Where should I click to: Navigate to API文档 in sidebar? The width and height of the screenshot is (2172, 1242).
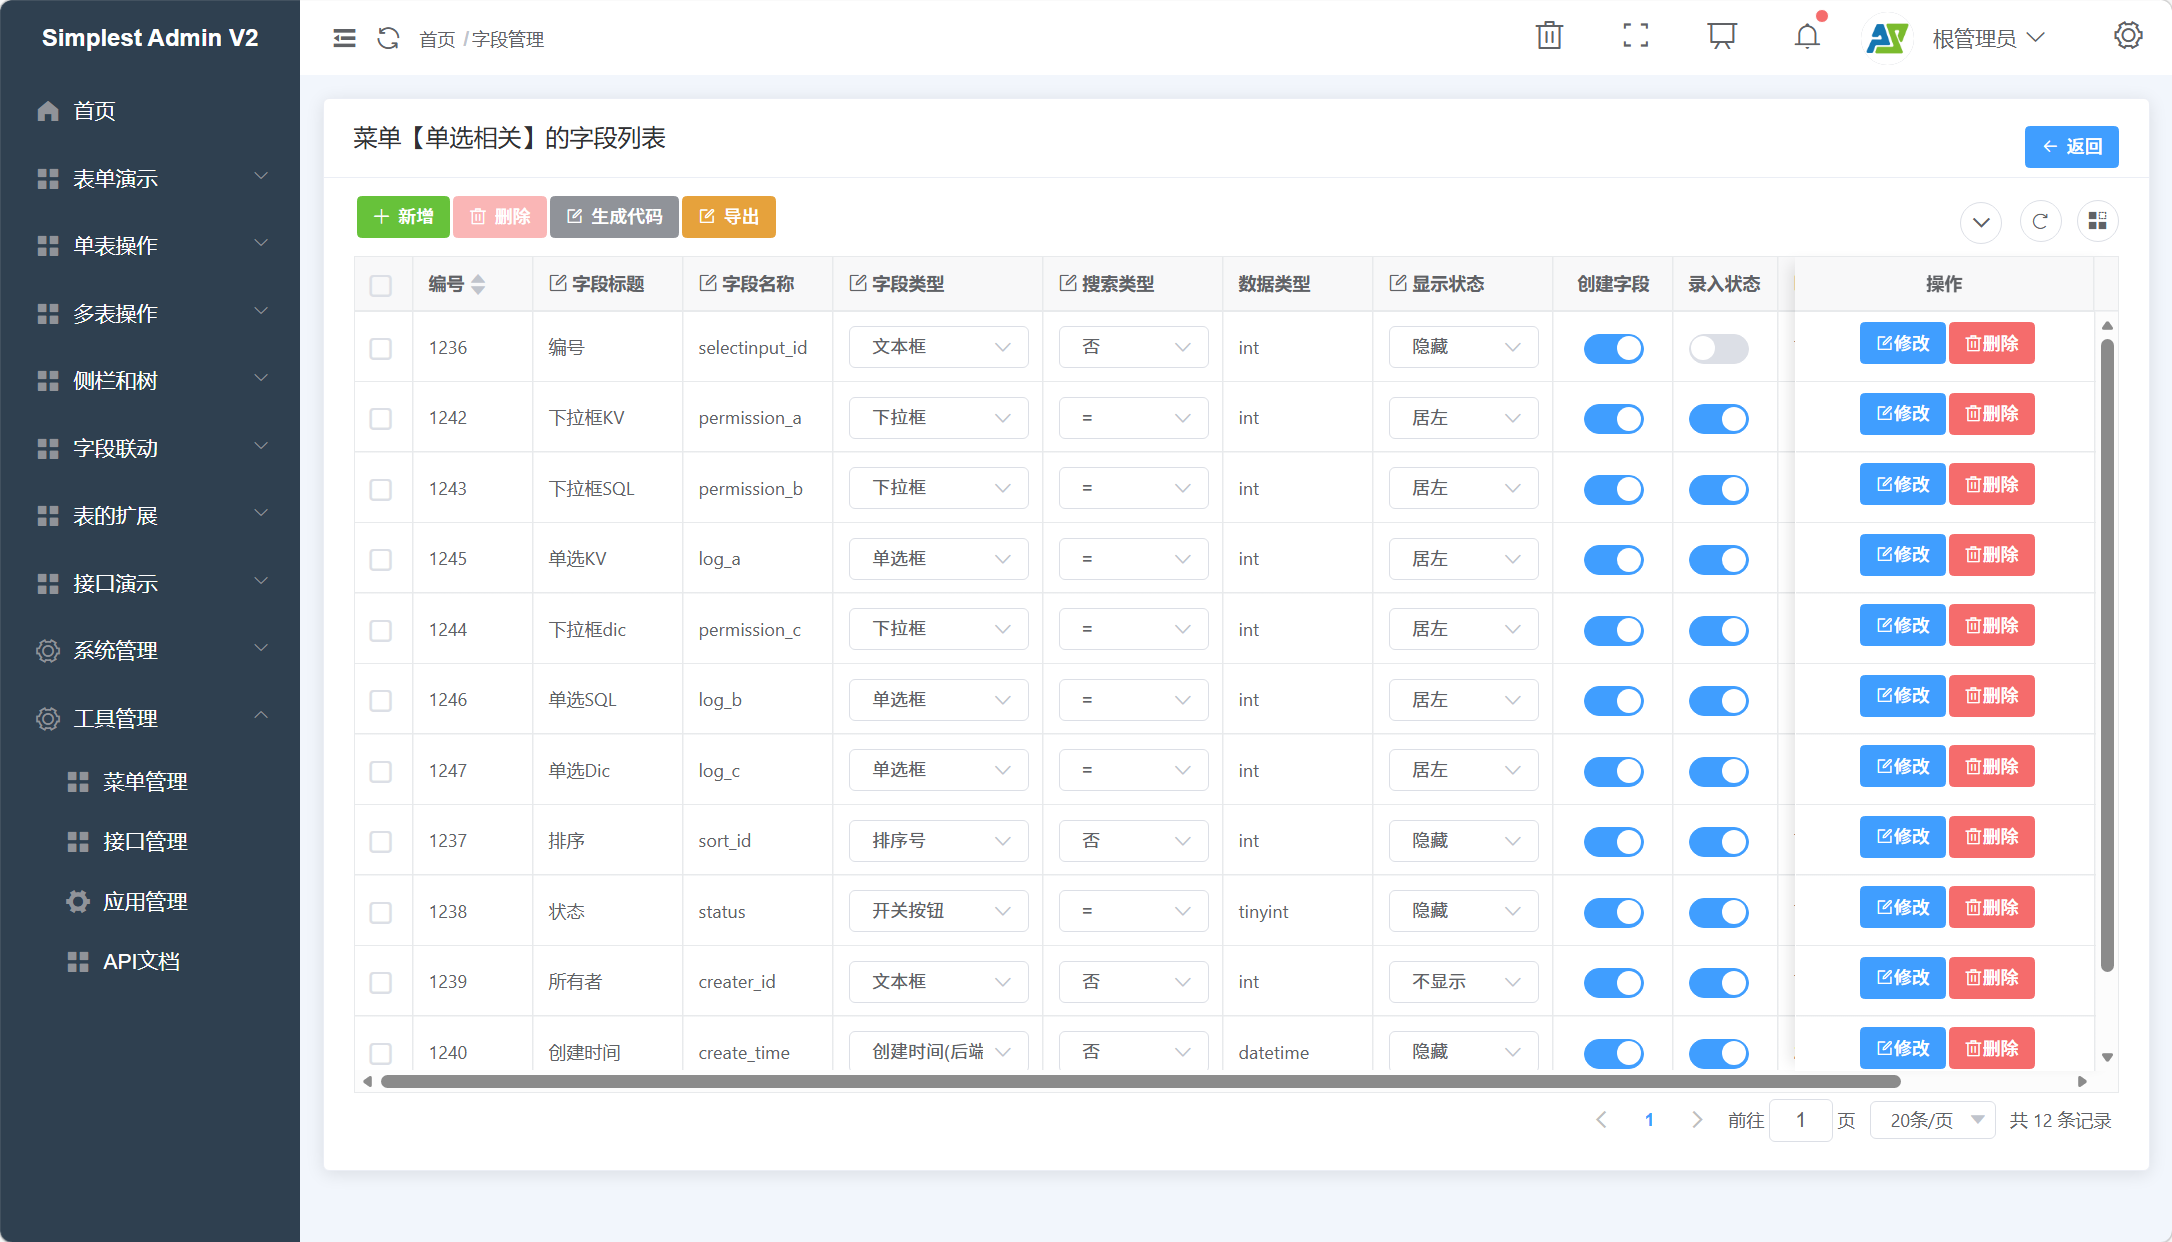[141, 961]
